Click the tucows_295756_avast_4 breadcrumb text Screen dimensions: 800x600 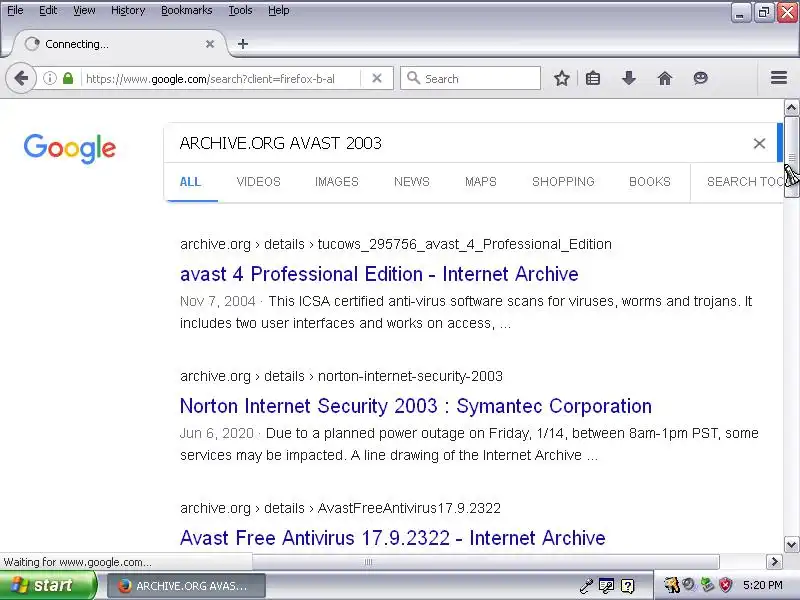coord(465,244)
